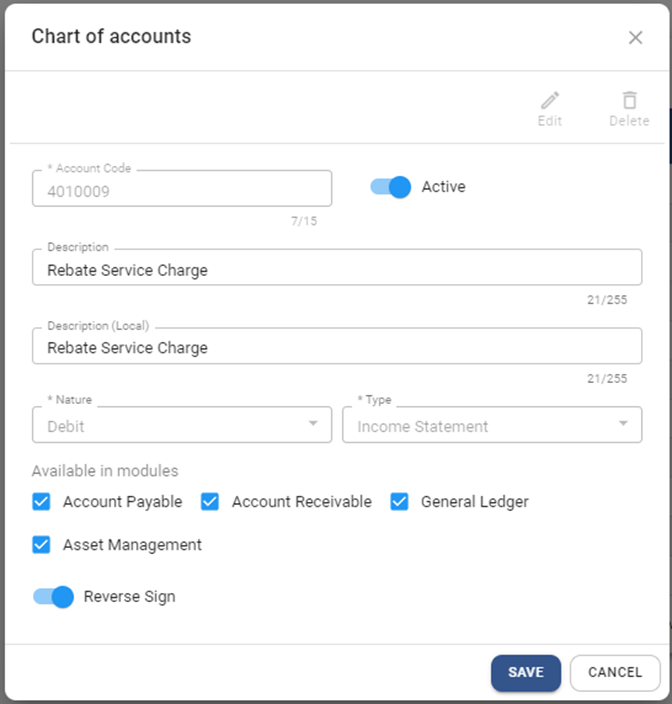Viewport: 672px width, 704px height.
Task: Click the Delete trash can icon
Action: pyautogui.click(x=629, y=101)
